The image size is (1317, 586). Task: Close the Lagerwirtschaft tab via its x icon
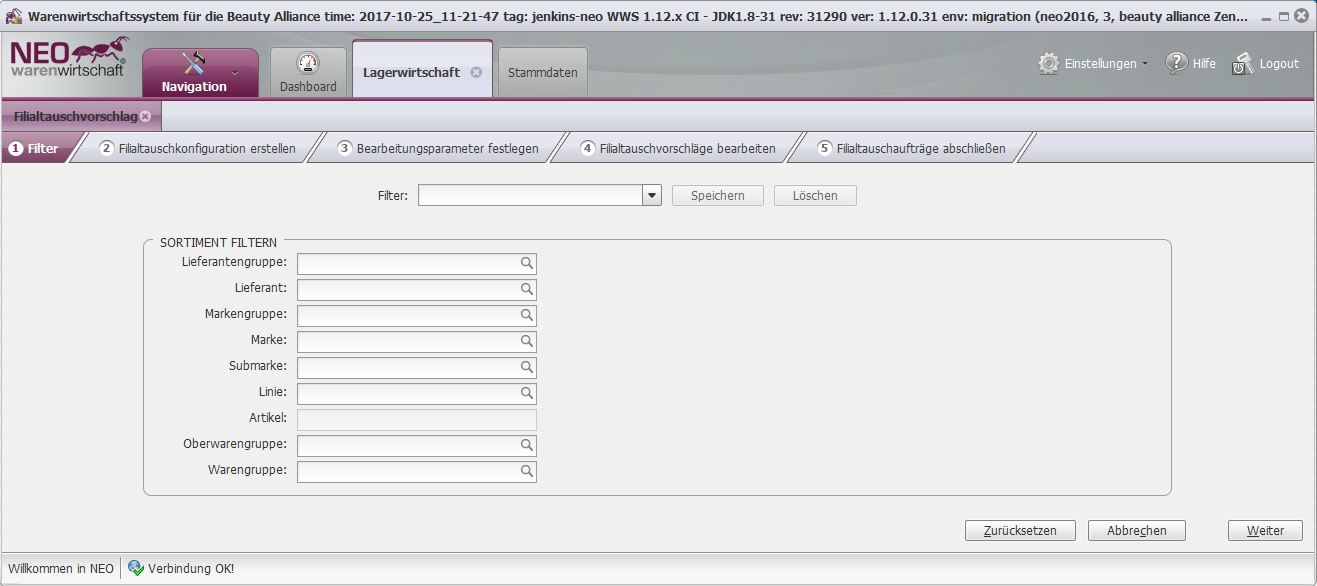pos(476,72)
